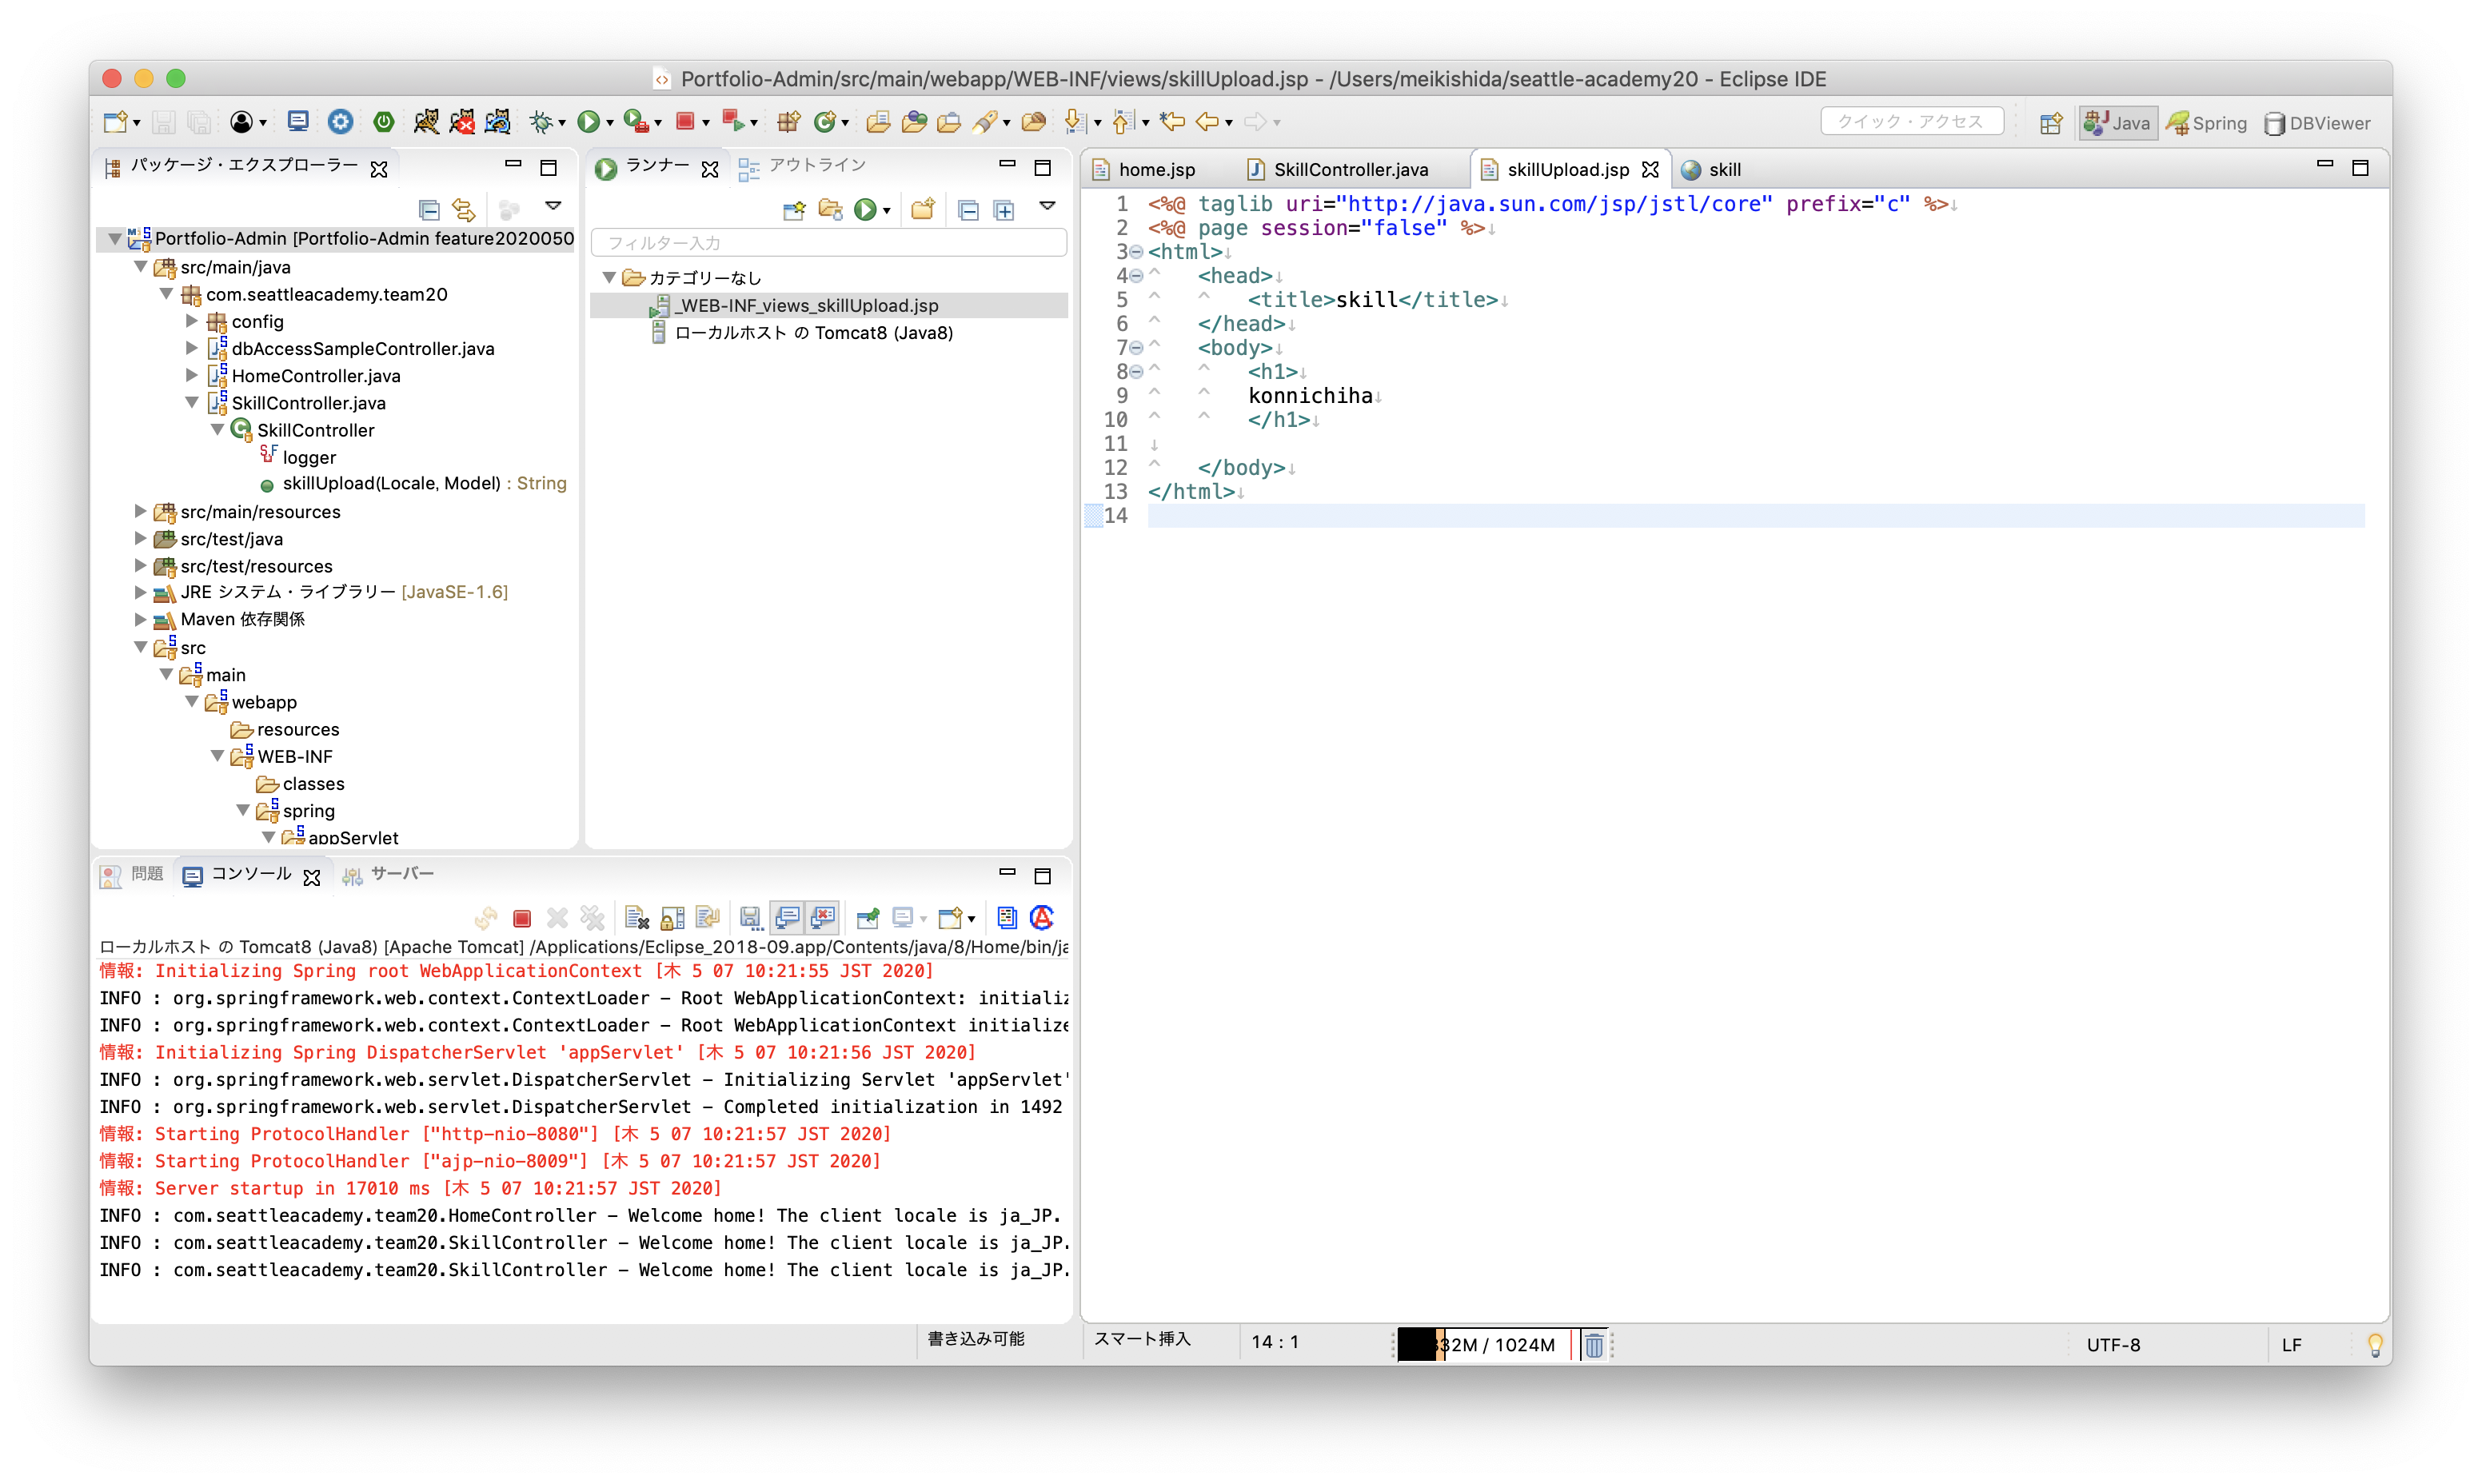Click the green Run button in main toolbar
Viewport: 2482px width, 1484px height.
pos(588,122)
